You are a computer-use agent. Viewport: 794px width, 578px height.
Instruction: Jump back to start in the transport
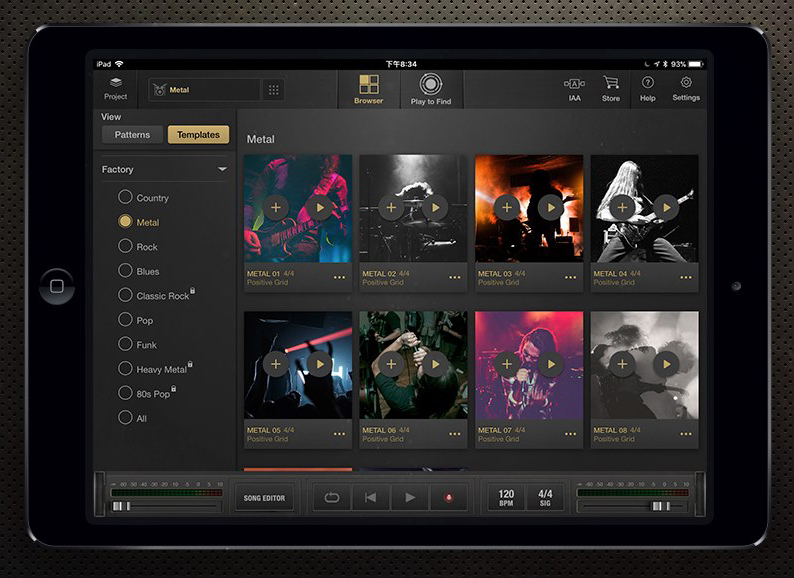371,498
